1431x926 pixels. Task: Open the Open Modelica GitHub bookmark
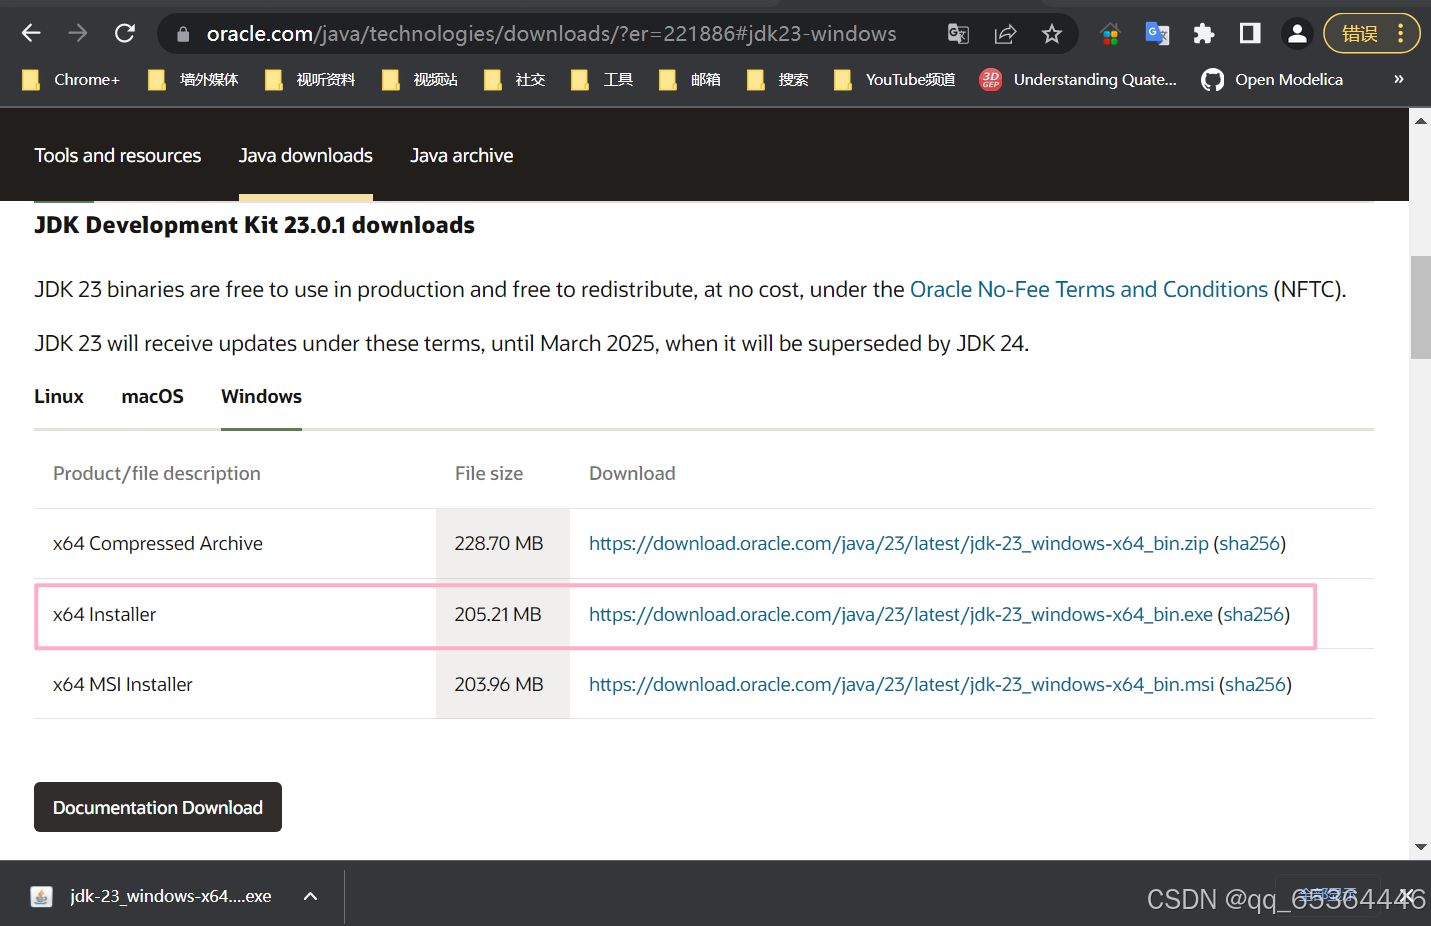pyautogui.click(x=1272, y=80)
